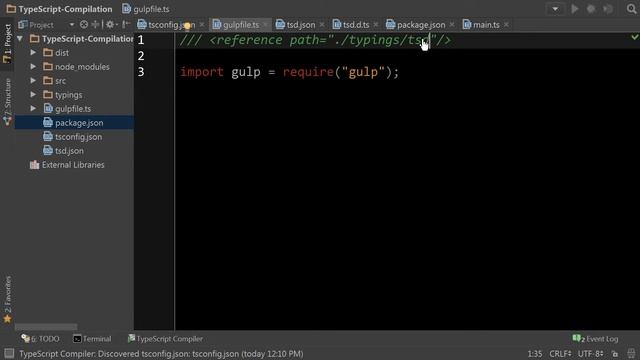Click the inspector icon at status bar end

tap(631, 353)
